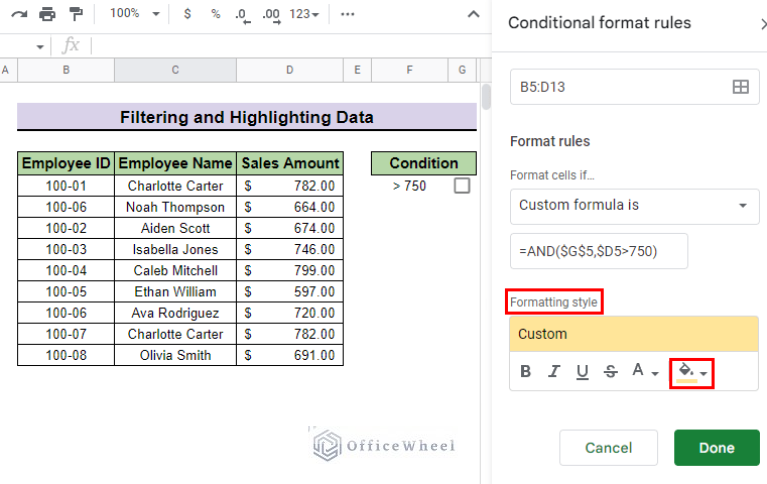Select the 746.00 sales amount cell
Image resolution: width=767 pixels, height=484 pixels.
[x=290, y=249]
